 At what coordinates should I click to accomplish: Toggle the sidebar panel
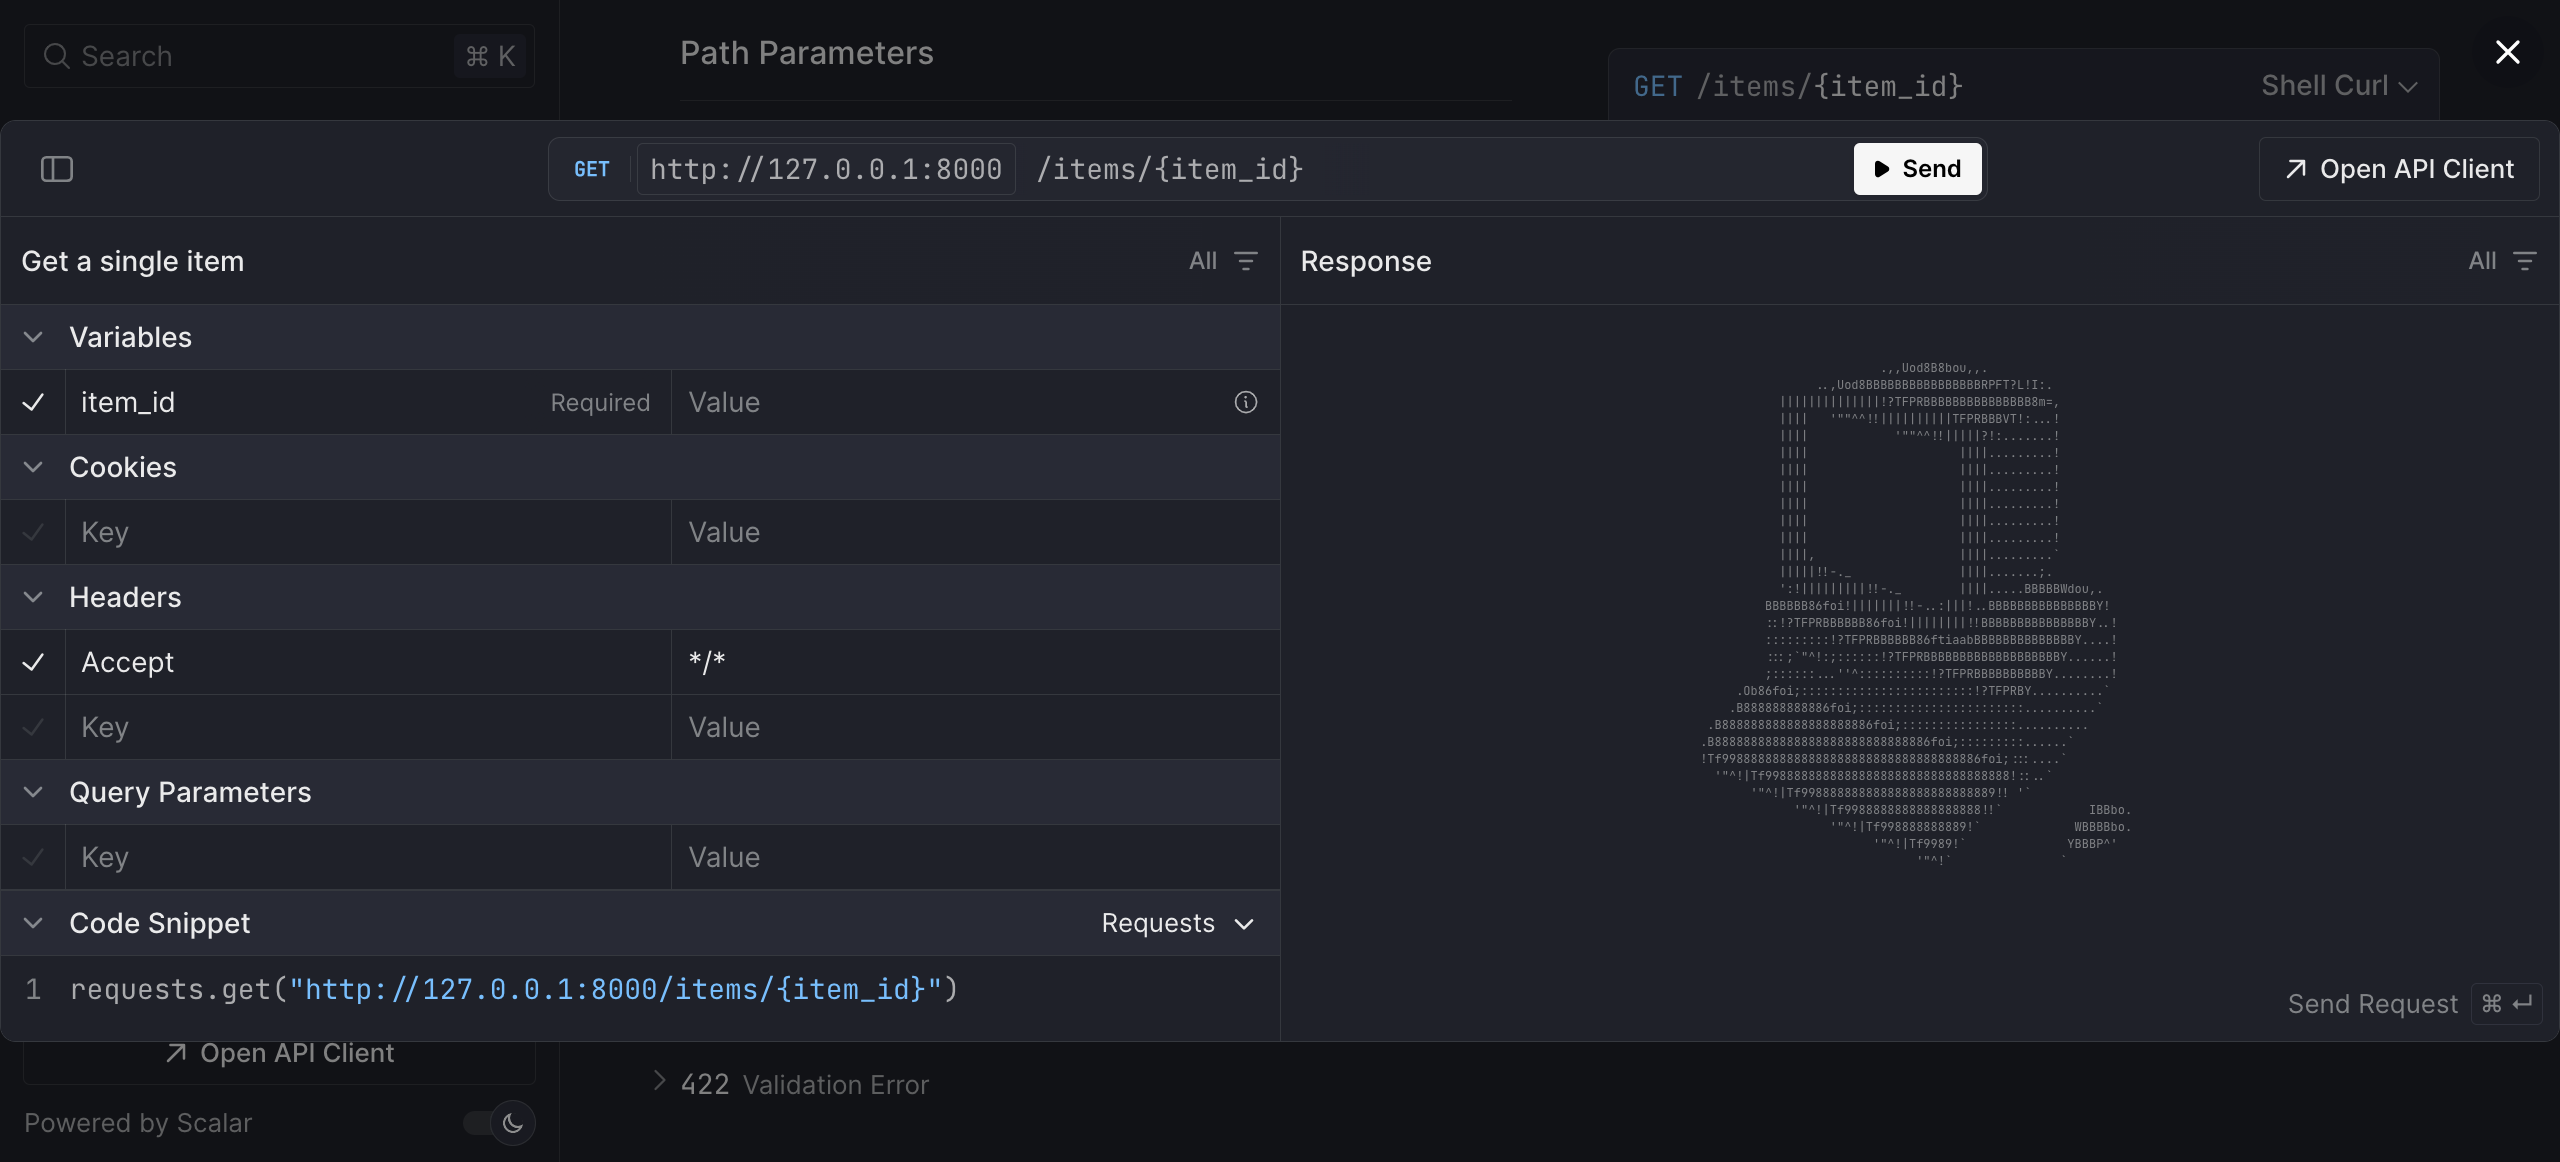point(57,169)
